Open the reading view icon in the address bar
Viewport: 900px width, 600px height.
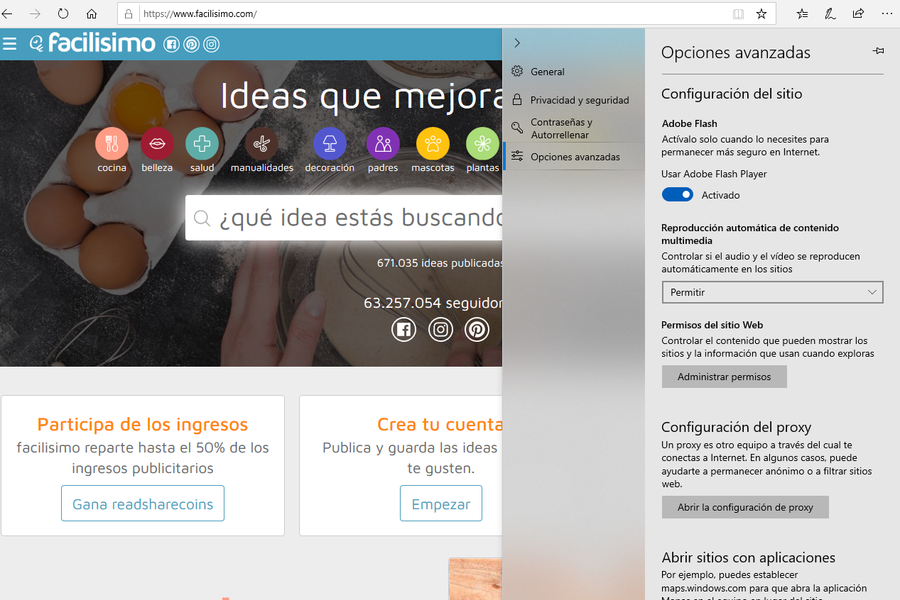(738, 14)
